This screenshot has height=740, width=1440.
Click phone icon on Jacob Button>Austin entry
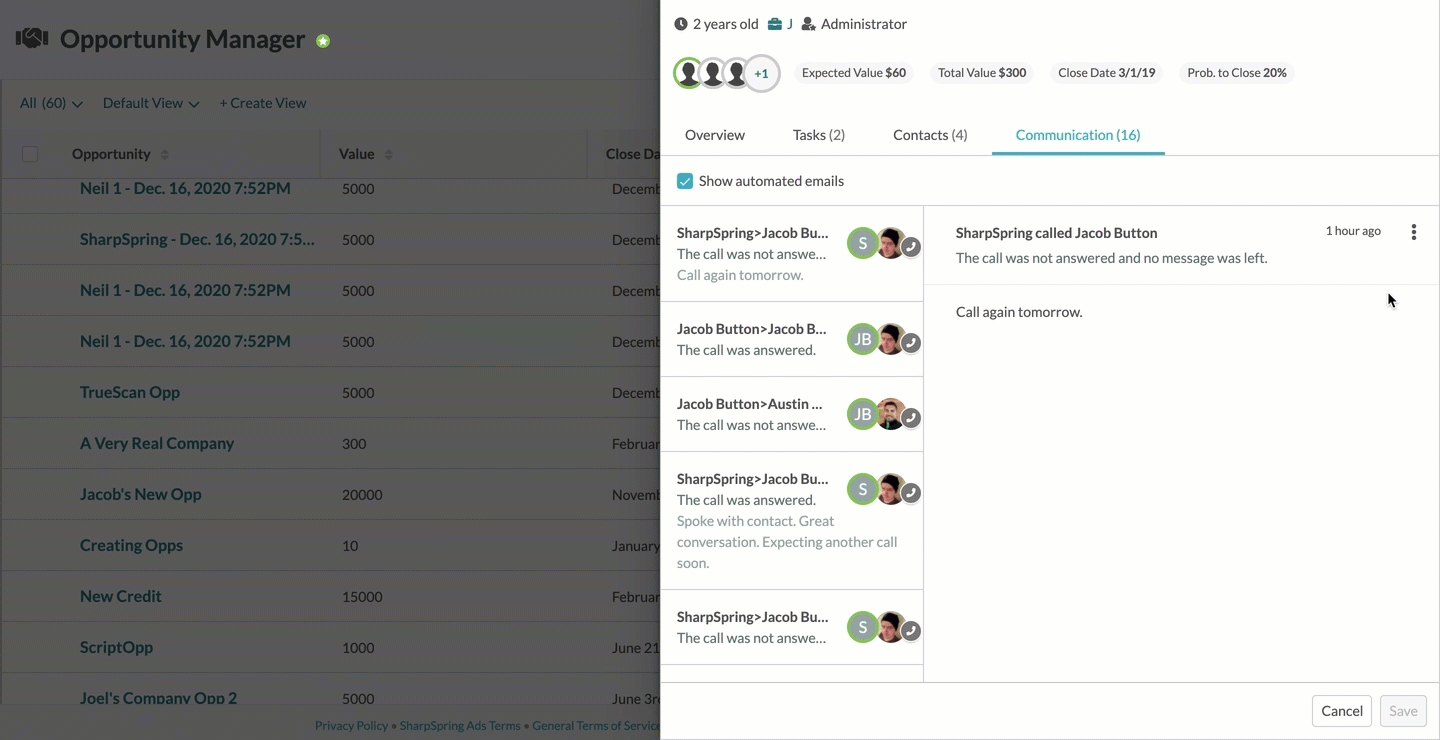click(911, 418)
